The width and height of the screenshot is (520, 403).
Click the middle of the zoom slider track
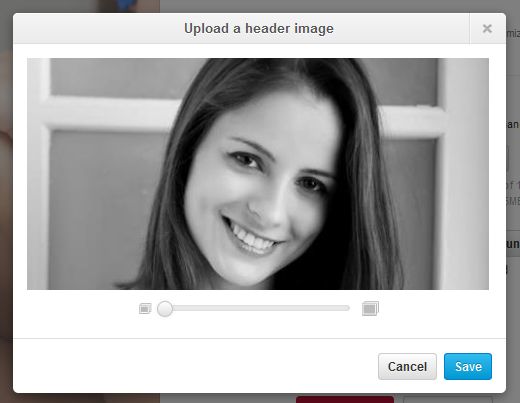click(x=253, y=308)
